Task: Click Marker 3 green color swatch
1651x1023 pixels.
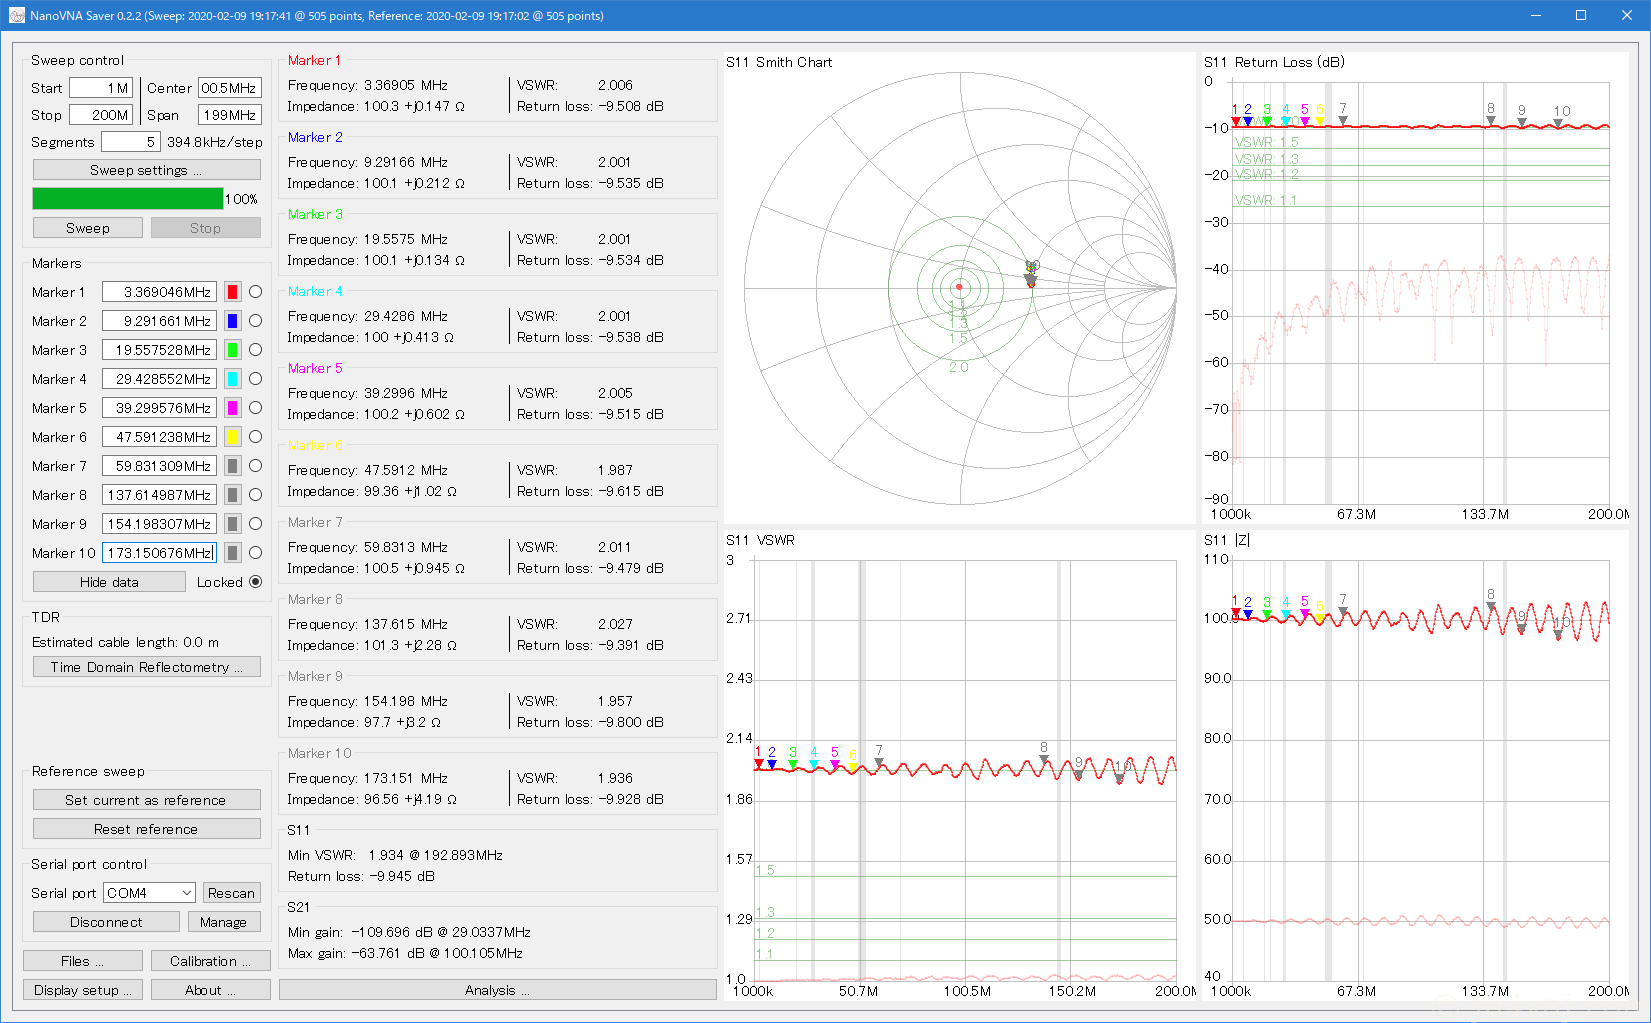Action: pyautogui.click(x=232, y=350)
